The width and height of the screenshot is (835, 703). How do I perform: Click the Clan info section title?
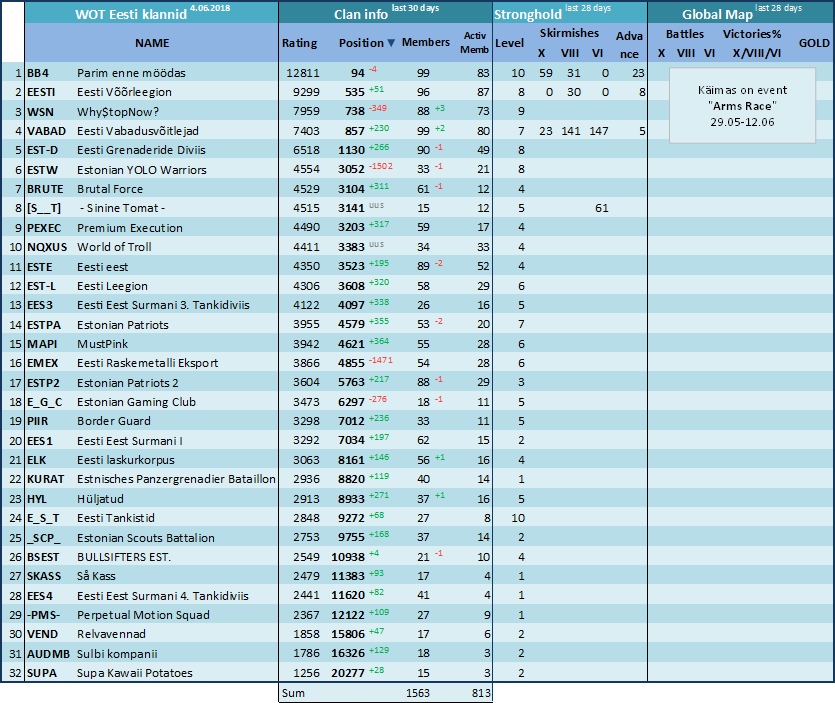click(x=361, y=14)
